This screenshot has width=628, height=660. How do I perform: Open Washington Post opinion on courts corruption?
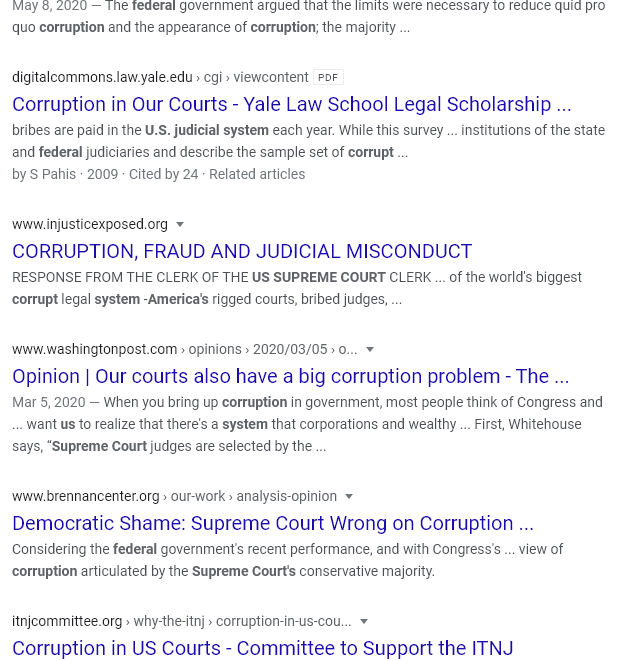click(x=290, y=376)
